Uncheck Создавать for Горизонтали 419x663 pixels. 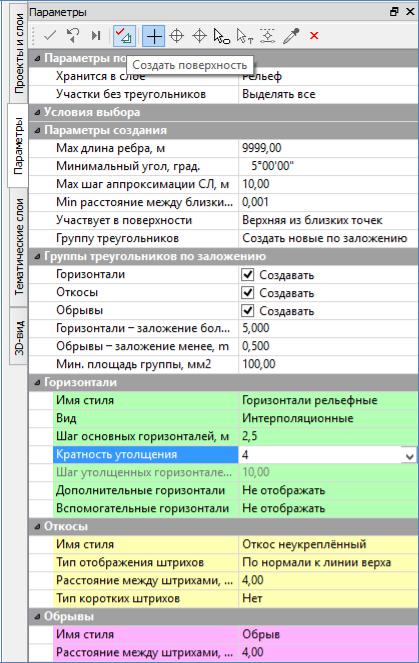248,274
